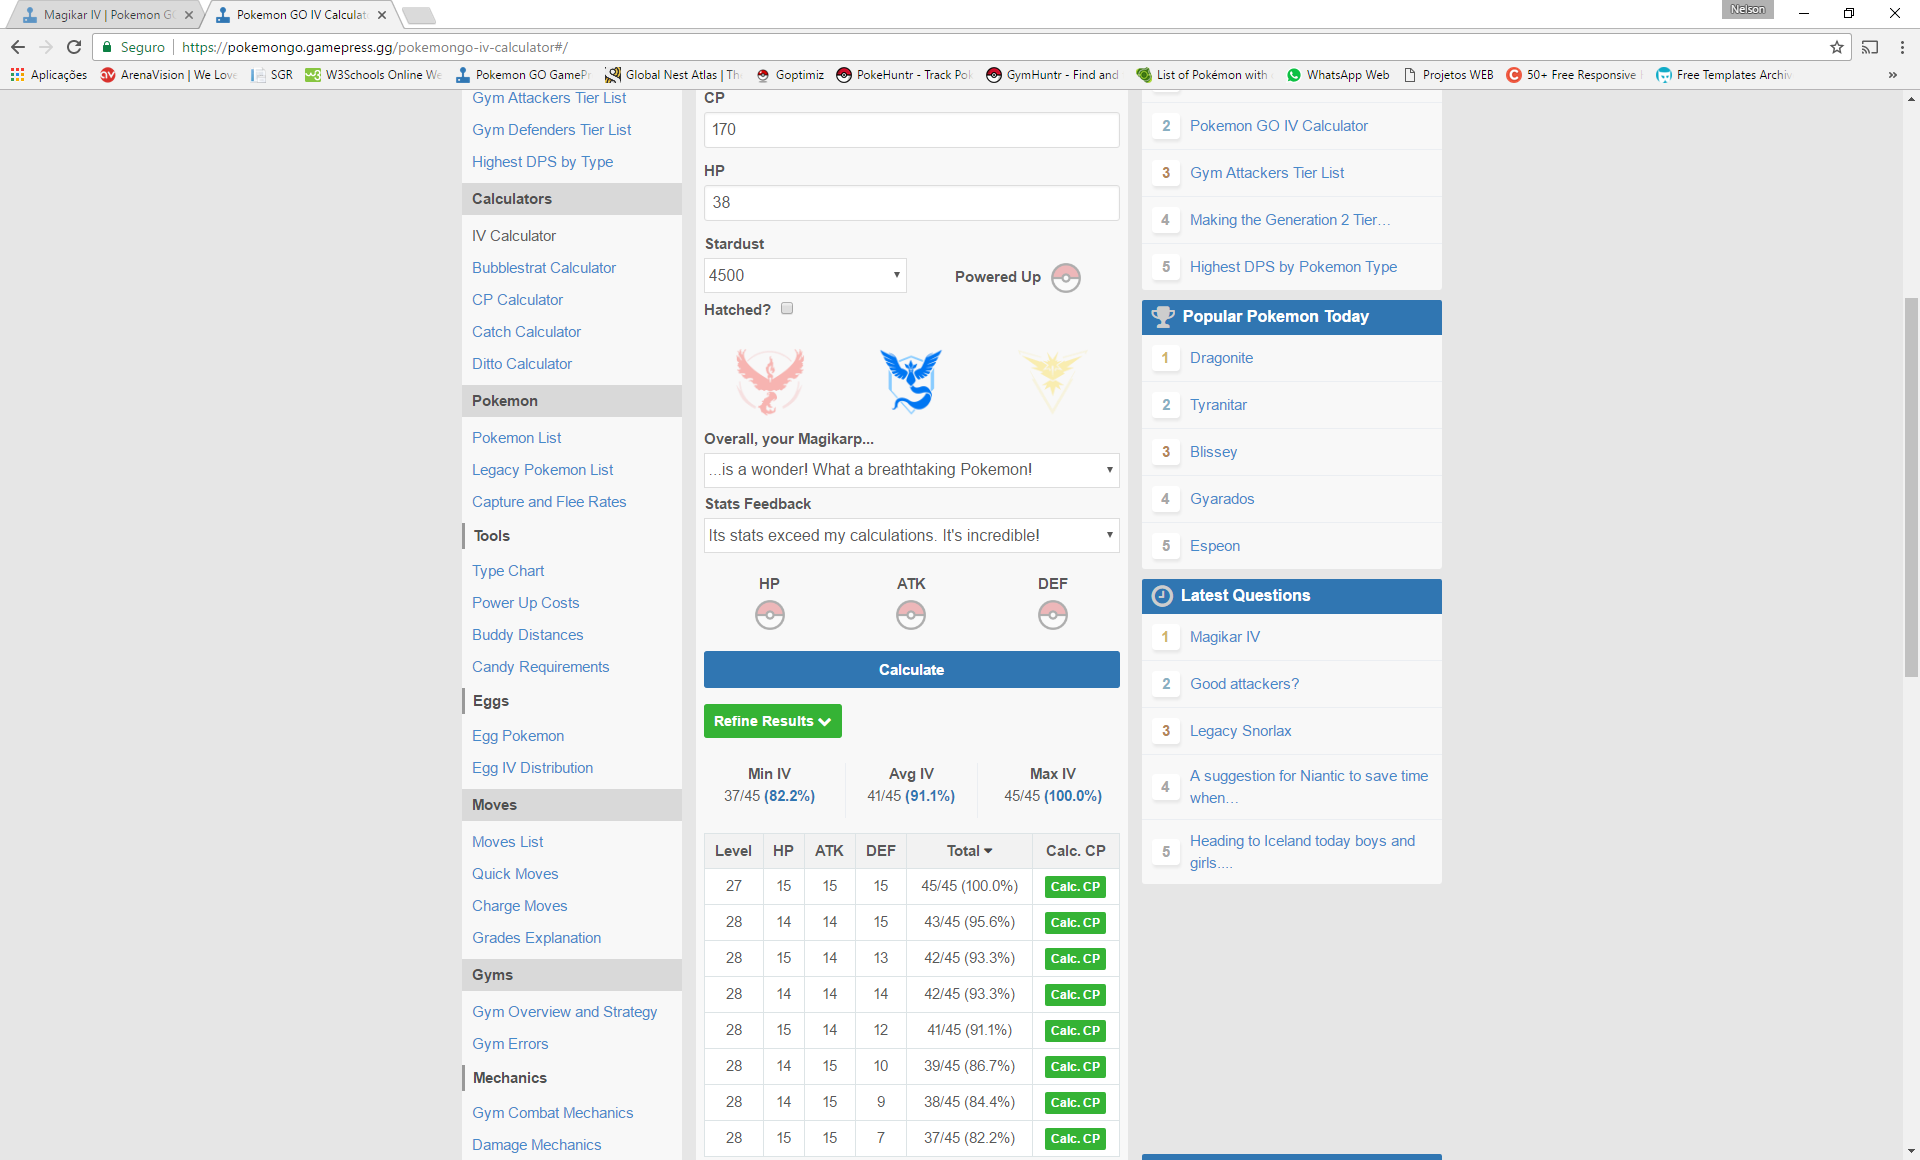Toggle the Powered Up pokeball

[x=1066, y=278]
